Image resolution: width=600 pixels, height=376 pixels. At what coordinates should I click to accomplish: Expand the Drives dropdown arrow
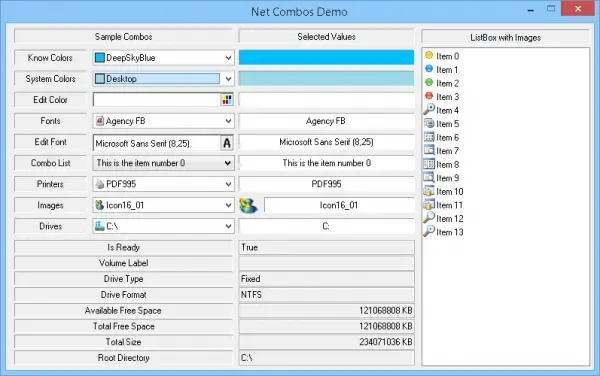click(x=228, y=226)
